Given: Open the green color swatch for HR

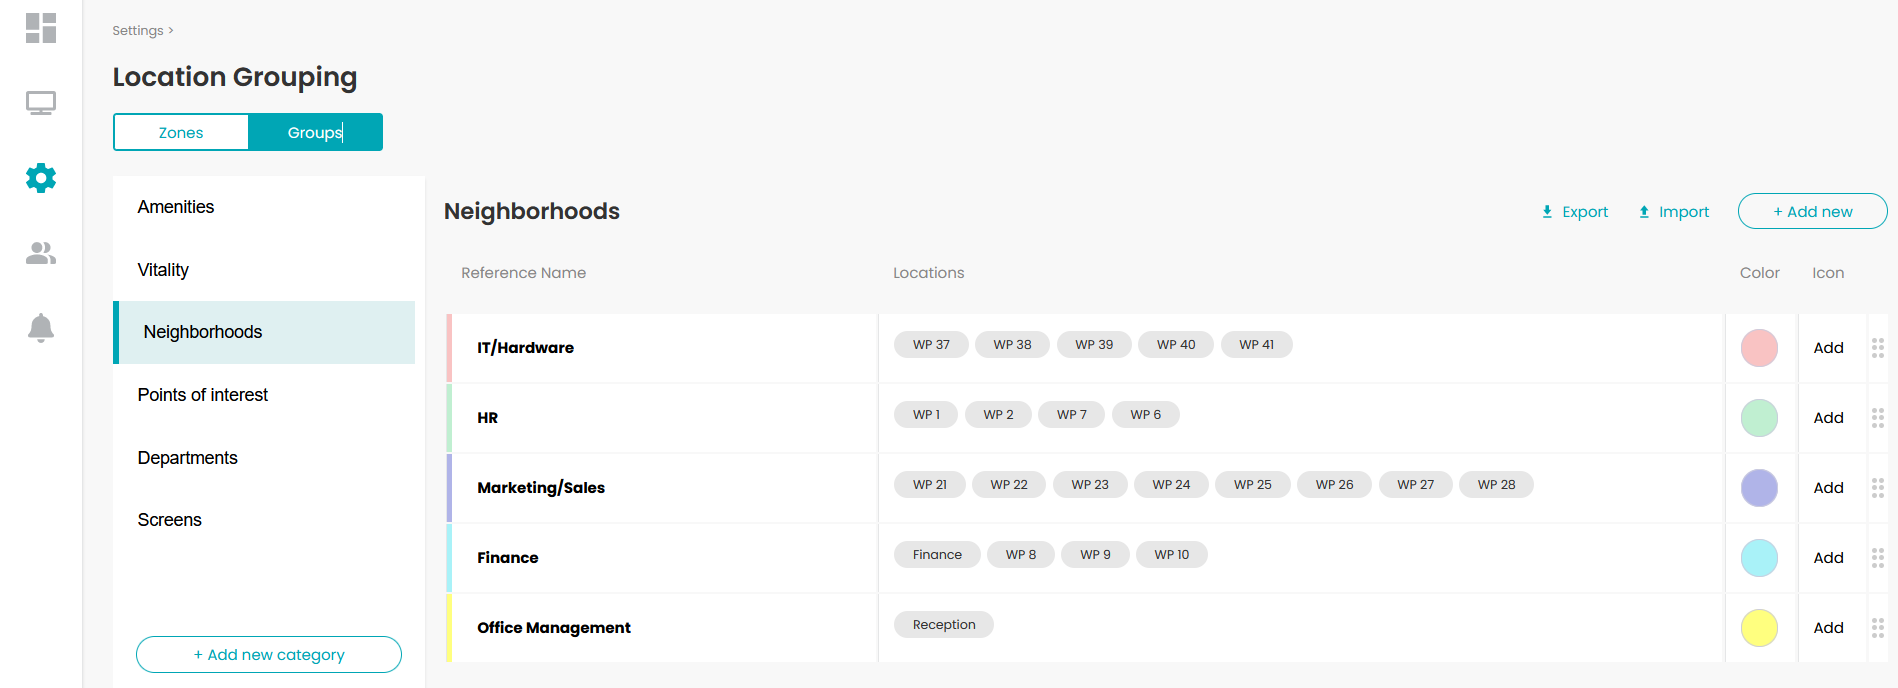Looking at the screenshot, I should click(x=1759, y=418).
